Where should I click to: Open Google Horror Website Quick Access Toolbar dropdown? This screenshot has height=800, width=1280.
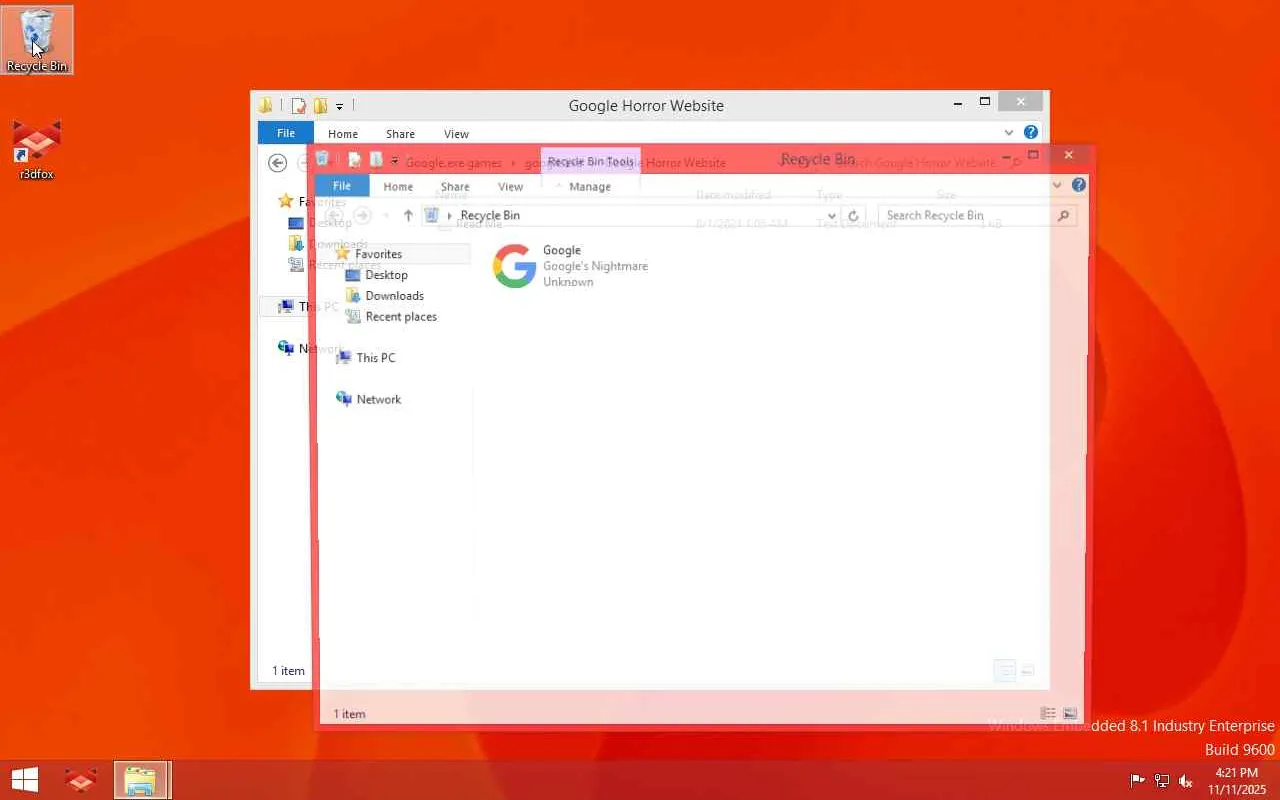[x=340, y=106]
